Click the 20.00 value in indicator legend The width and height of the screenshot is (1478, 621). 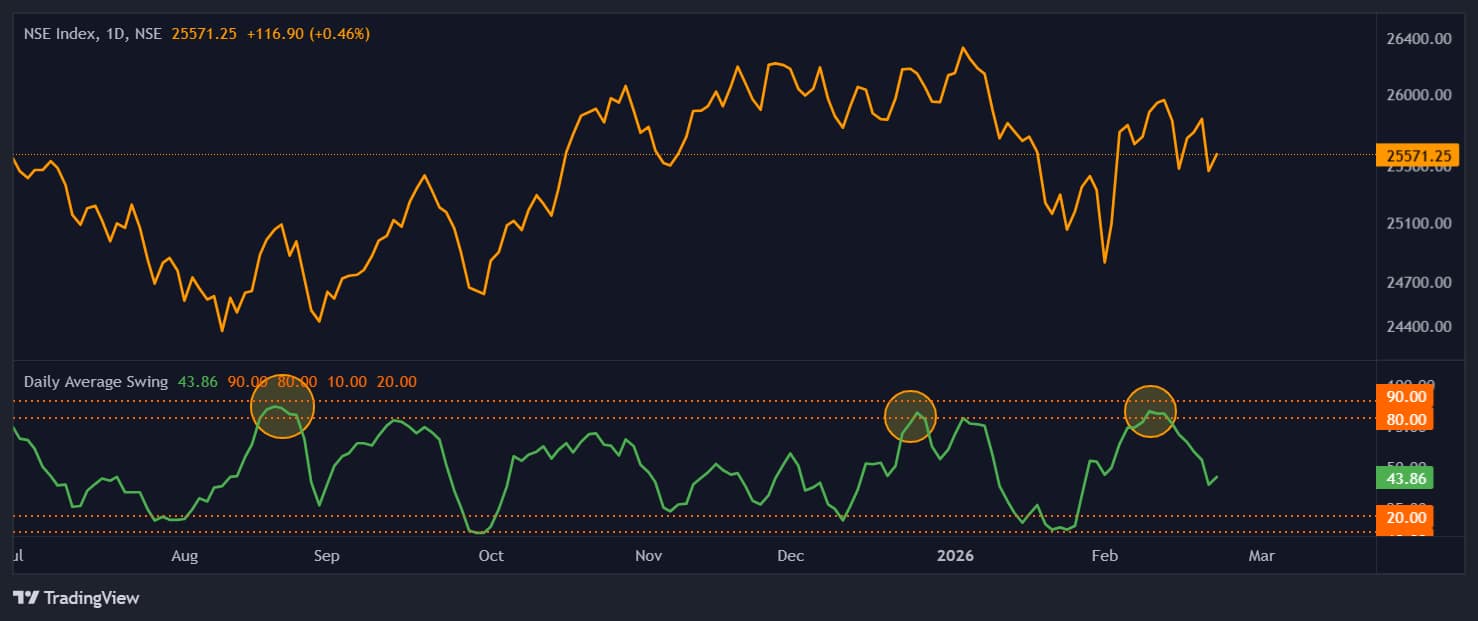(397, 381)
